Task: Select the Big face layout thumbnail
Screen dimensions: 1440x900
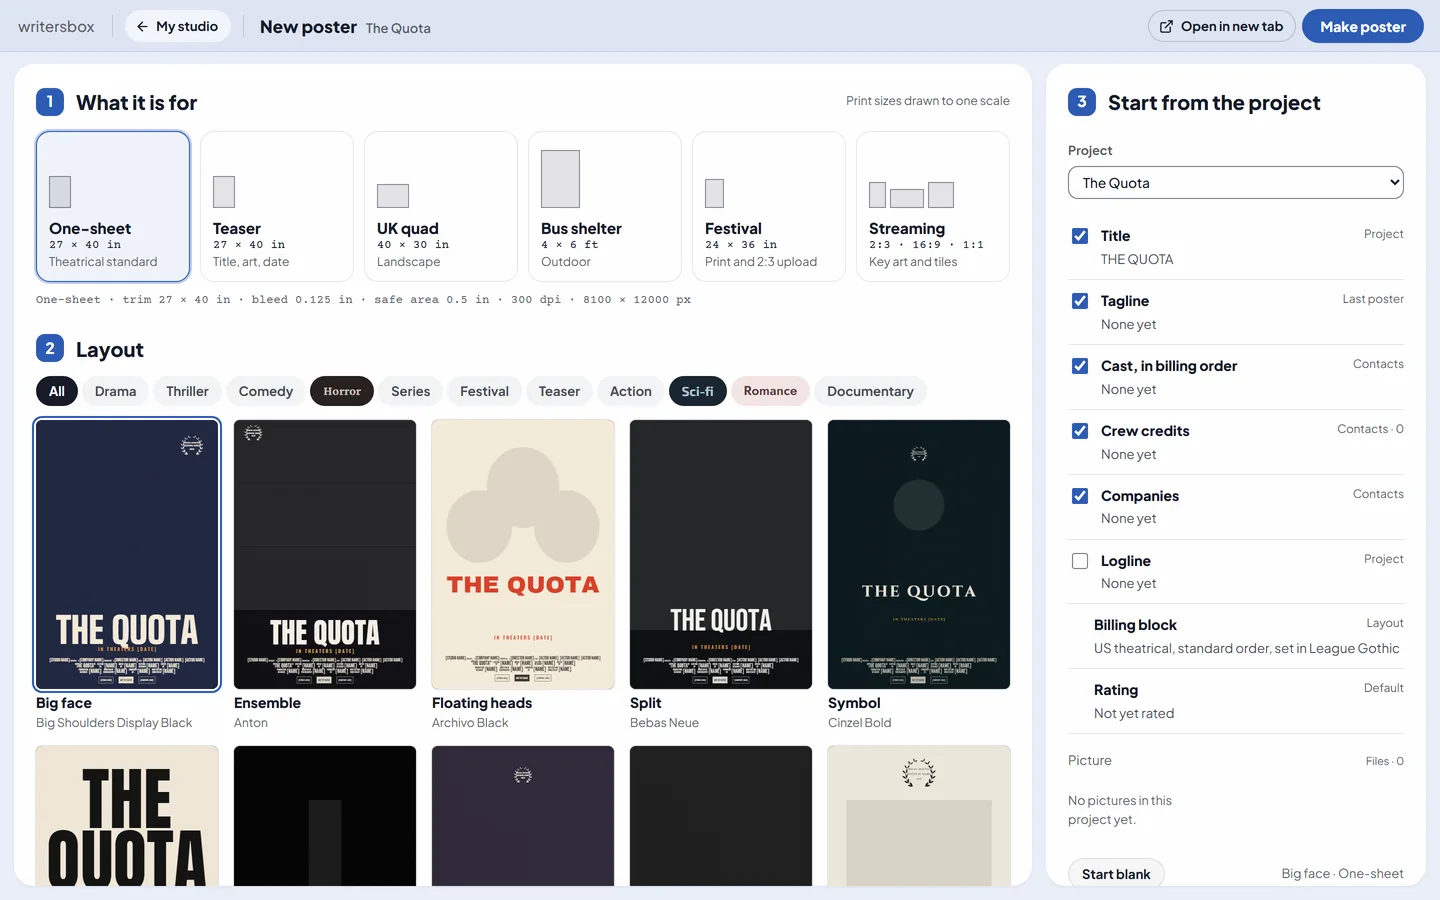Action: click(127, 554)
